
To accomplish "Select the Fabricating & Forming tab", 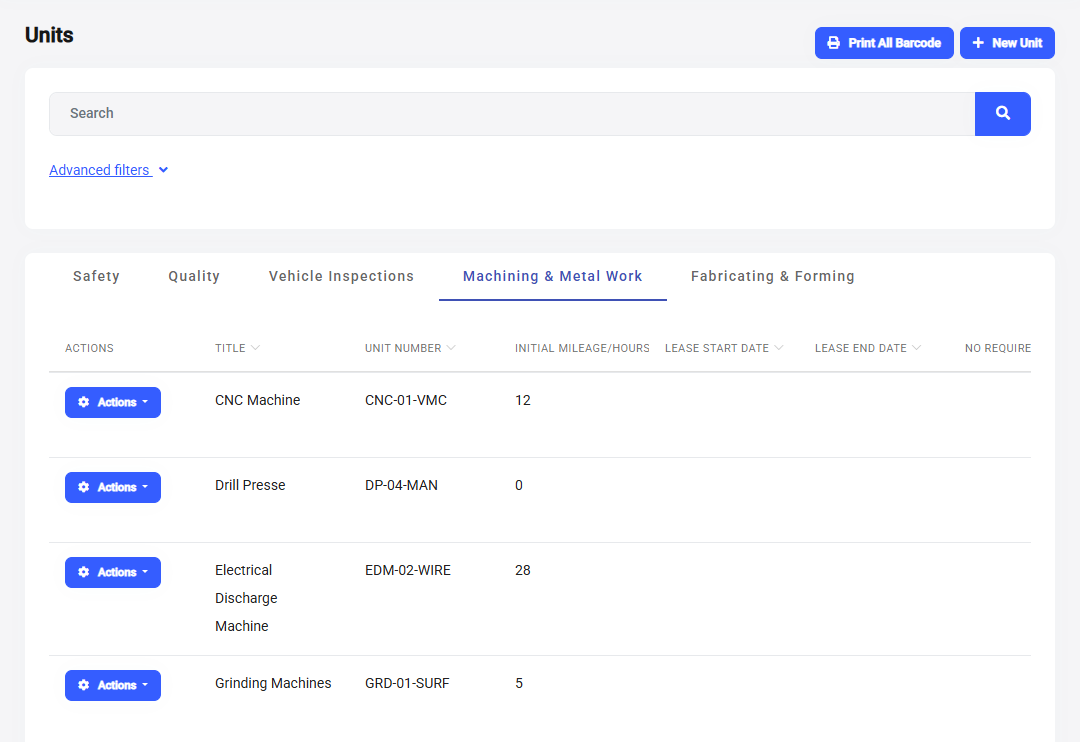I will [x=772, y=276].
